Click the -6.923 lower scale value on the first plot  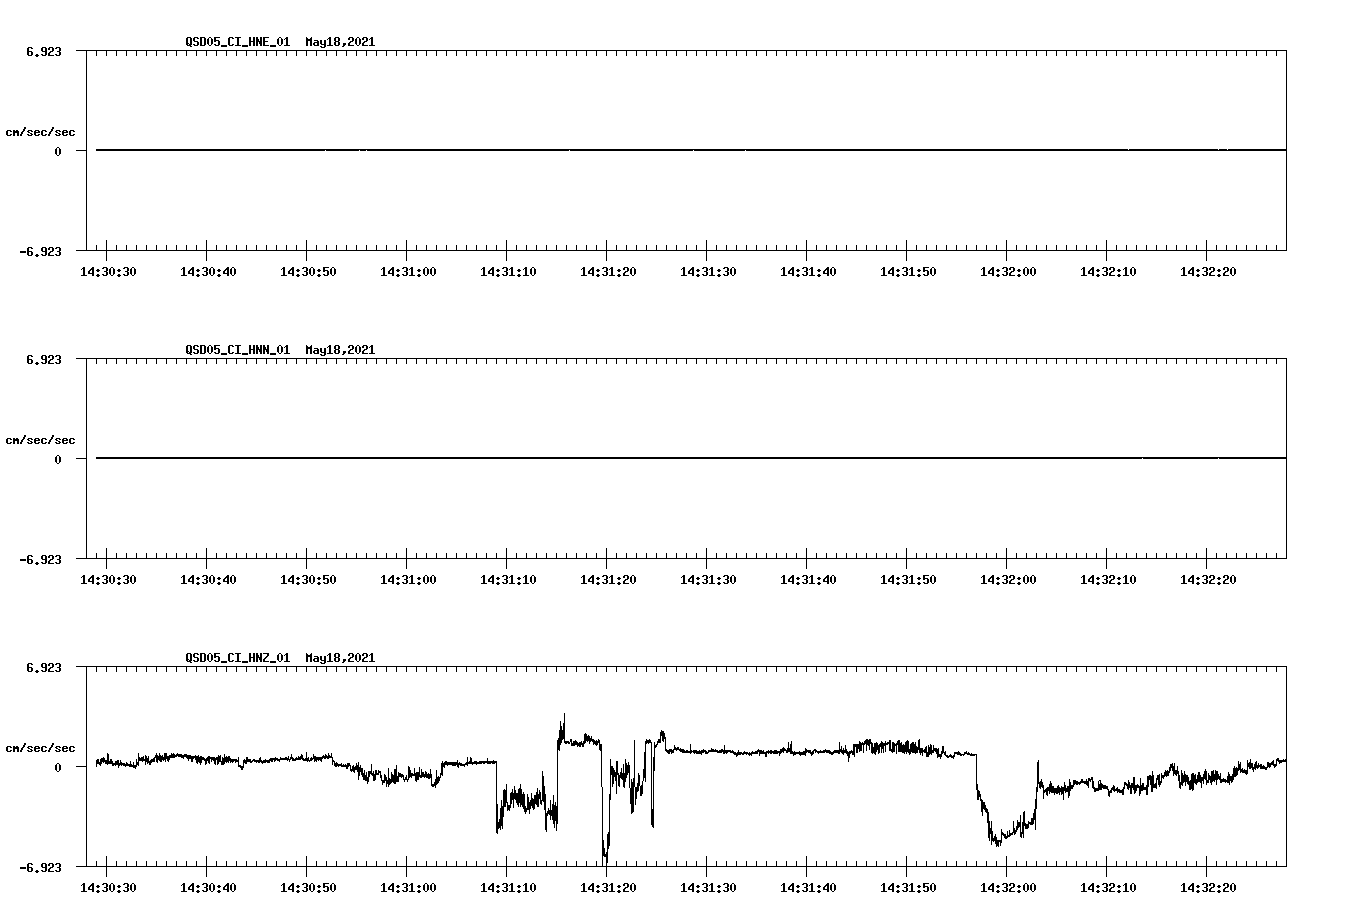coord(40,251)
